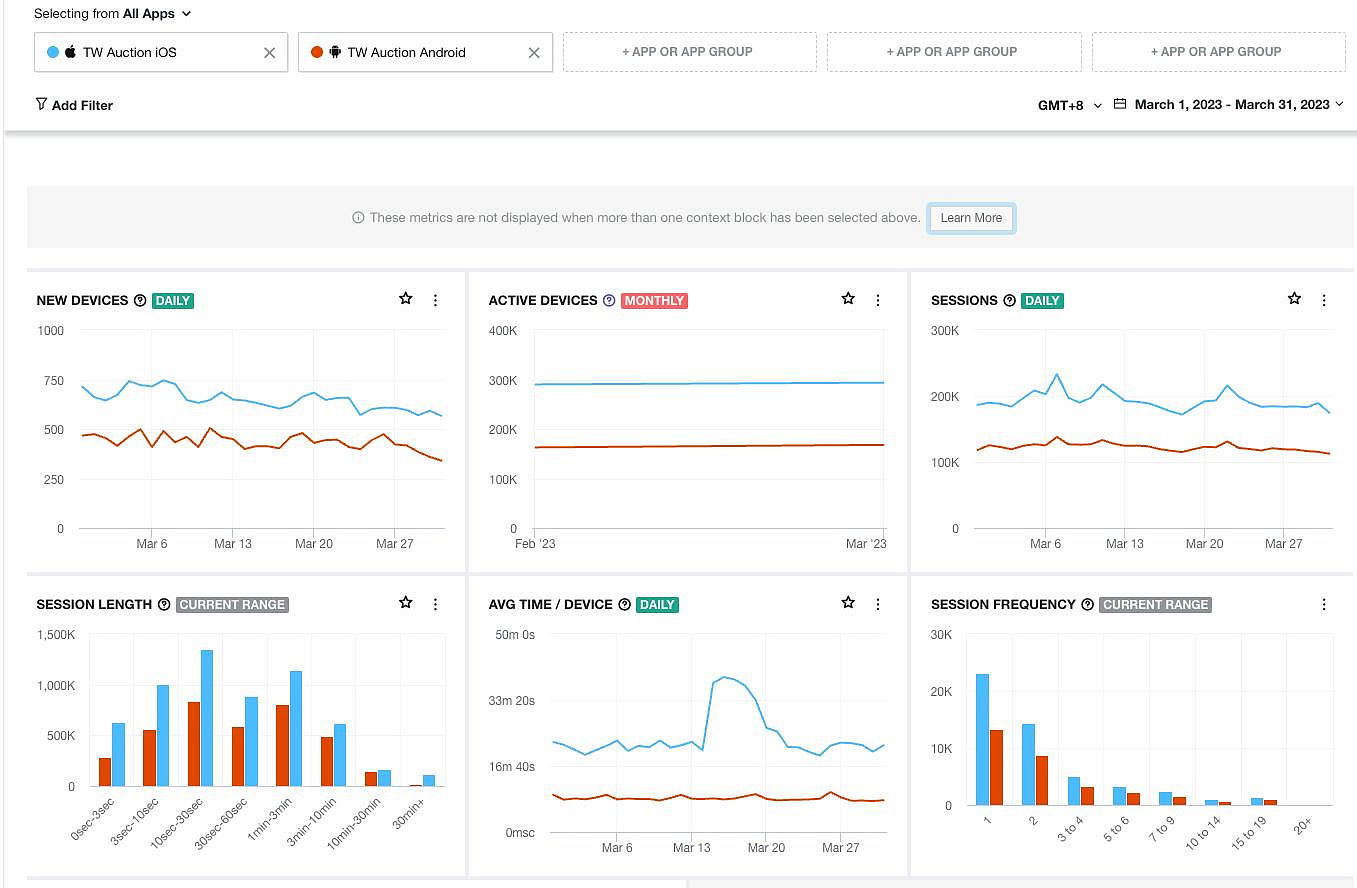
Task: Open the ACTIVE DEVICES three-dot menu
Action: click(878, 300)
